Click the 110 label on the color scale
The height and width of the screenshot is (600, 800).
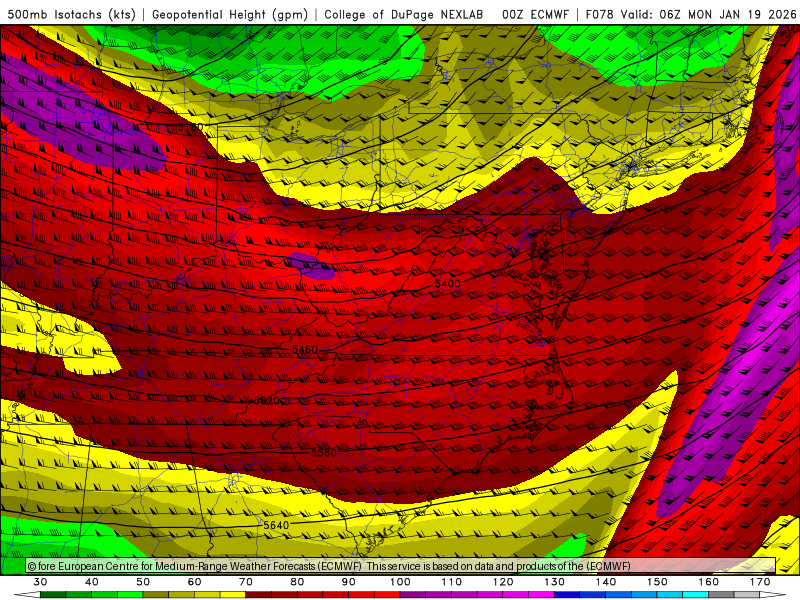tap(452, 582)
